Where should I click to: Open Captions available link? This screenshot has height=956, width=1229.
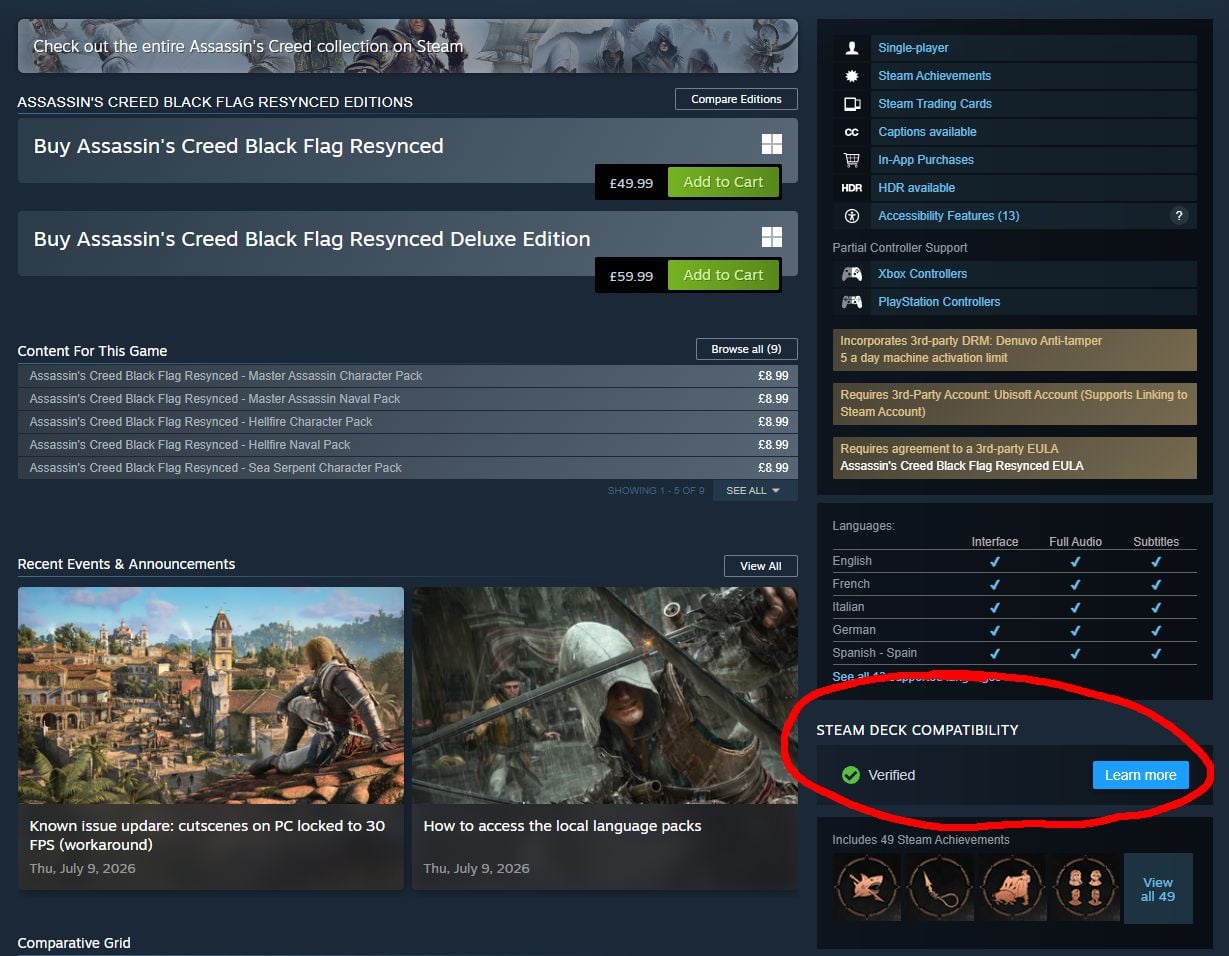(927, 132)
